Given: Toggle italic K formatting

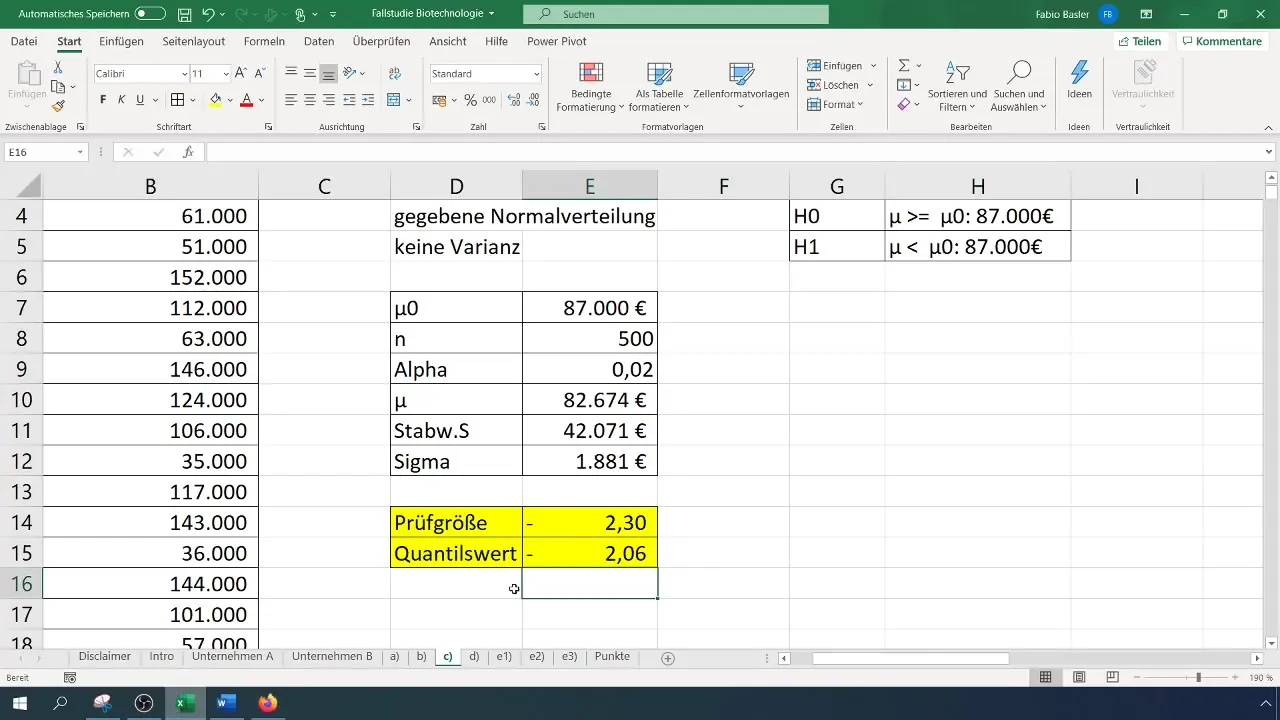Looking at the screenshot, I should [121, 100].
